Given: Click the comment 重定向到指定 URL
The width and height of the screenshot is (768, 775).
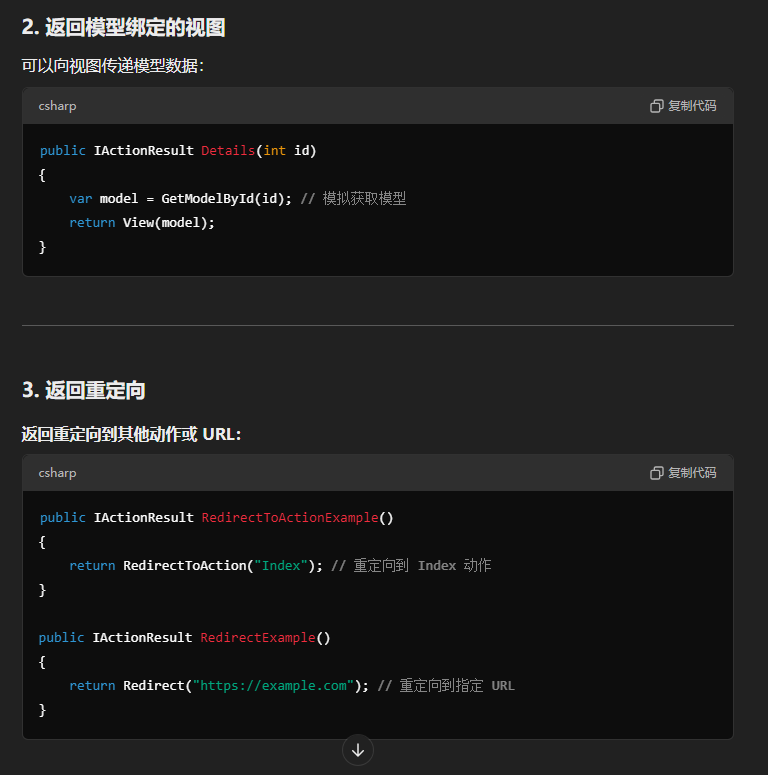Looking at the screenshot, I should [456, 686].
